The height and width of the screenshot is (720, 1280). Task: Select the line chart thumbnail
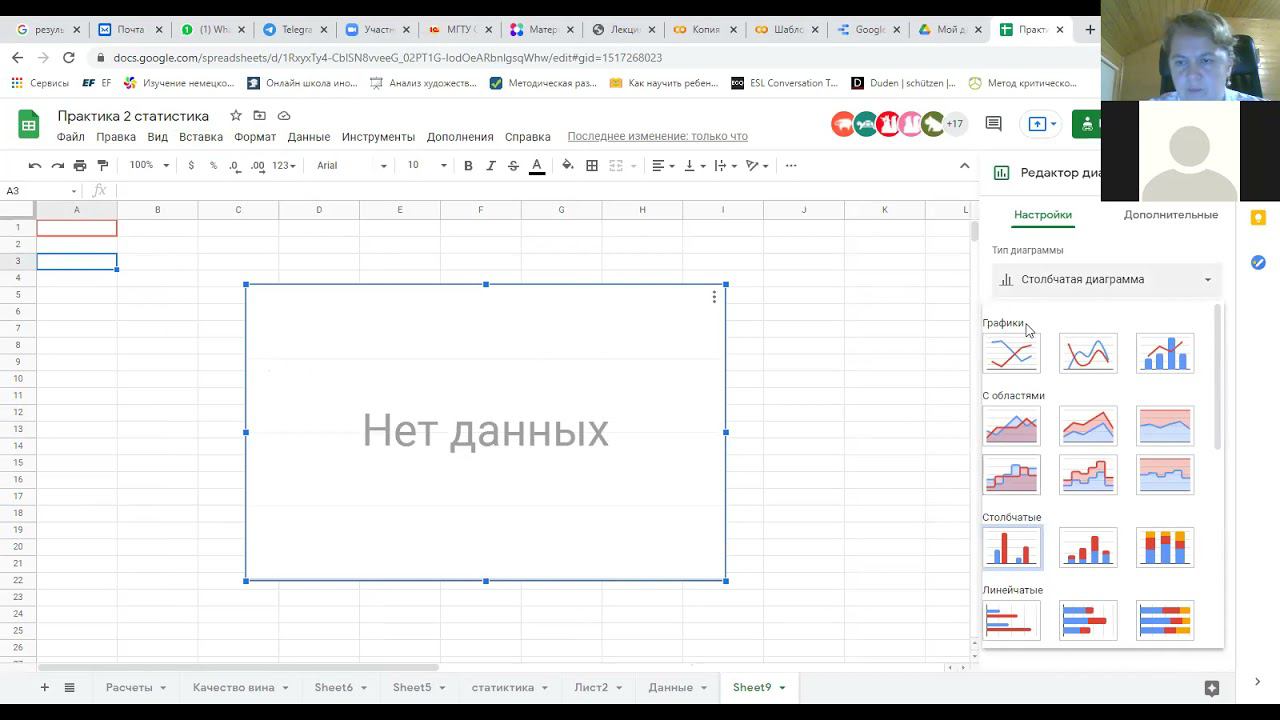[x=1011, y=353]
